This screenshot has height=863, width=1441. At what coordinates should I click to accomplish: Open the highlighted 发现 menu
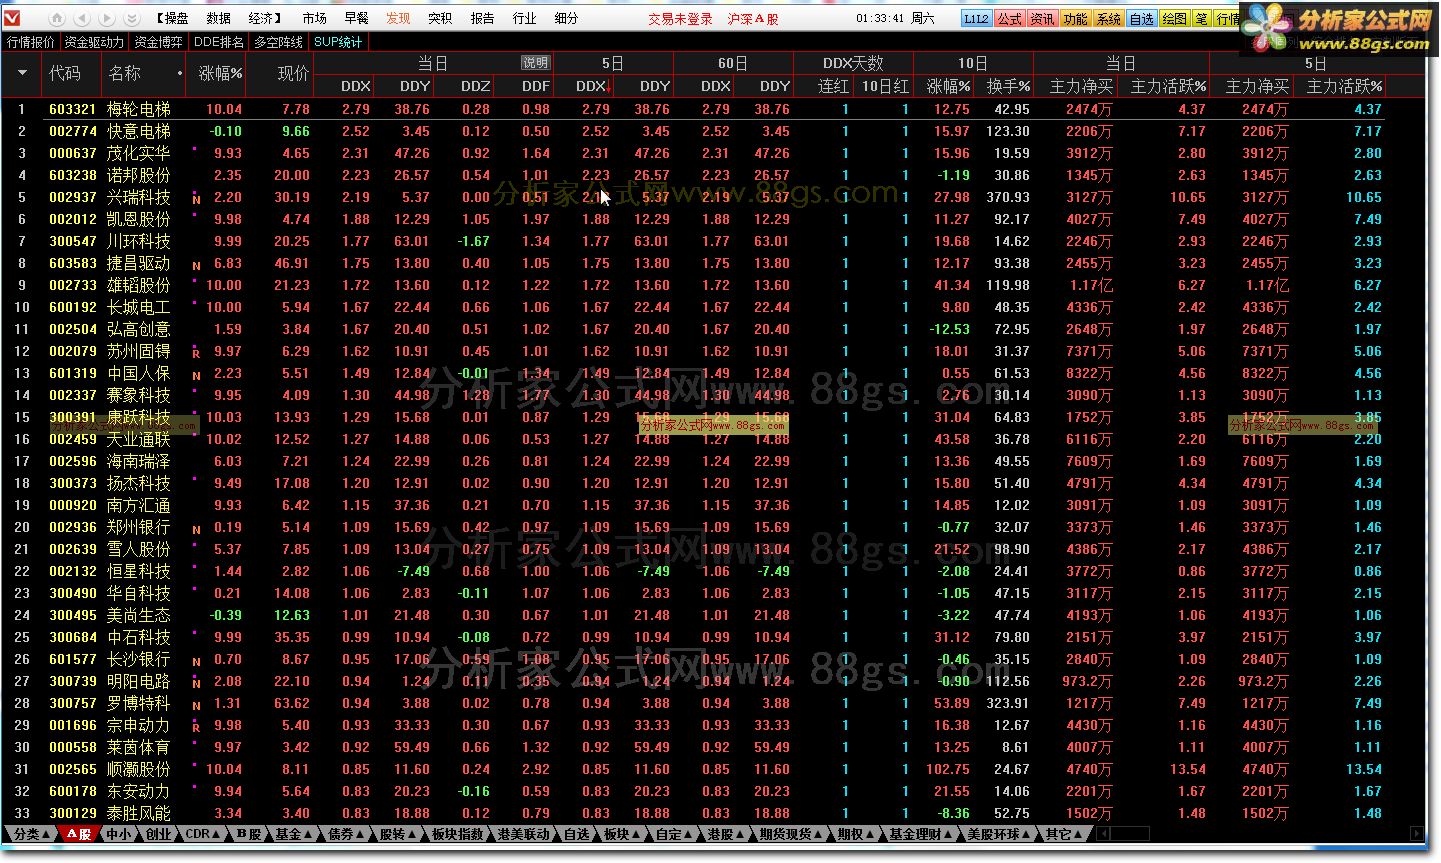398,18
